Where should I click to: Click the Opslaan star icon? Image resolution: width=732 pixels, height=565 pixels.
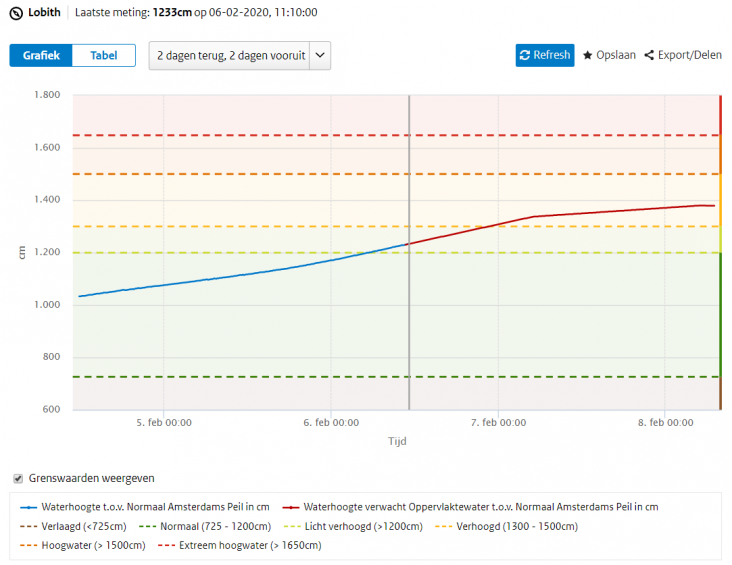click(x=588, y=56)
